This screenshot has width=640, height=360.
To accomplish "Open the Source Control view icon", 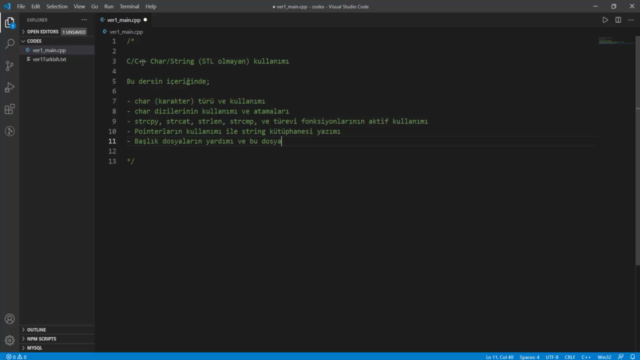I will click(9, 66).
